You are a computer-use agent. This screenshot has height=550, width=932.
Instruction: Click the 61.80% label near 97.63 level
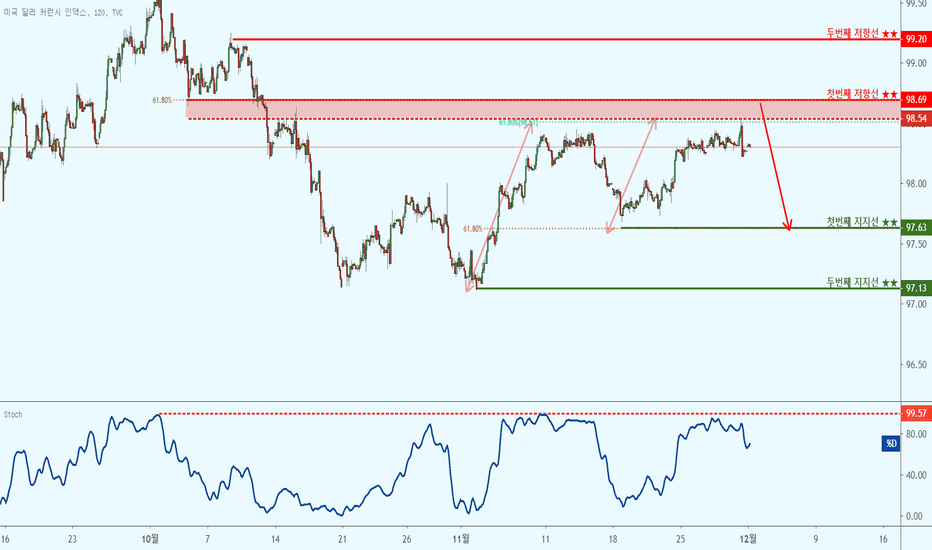[473, 228]
